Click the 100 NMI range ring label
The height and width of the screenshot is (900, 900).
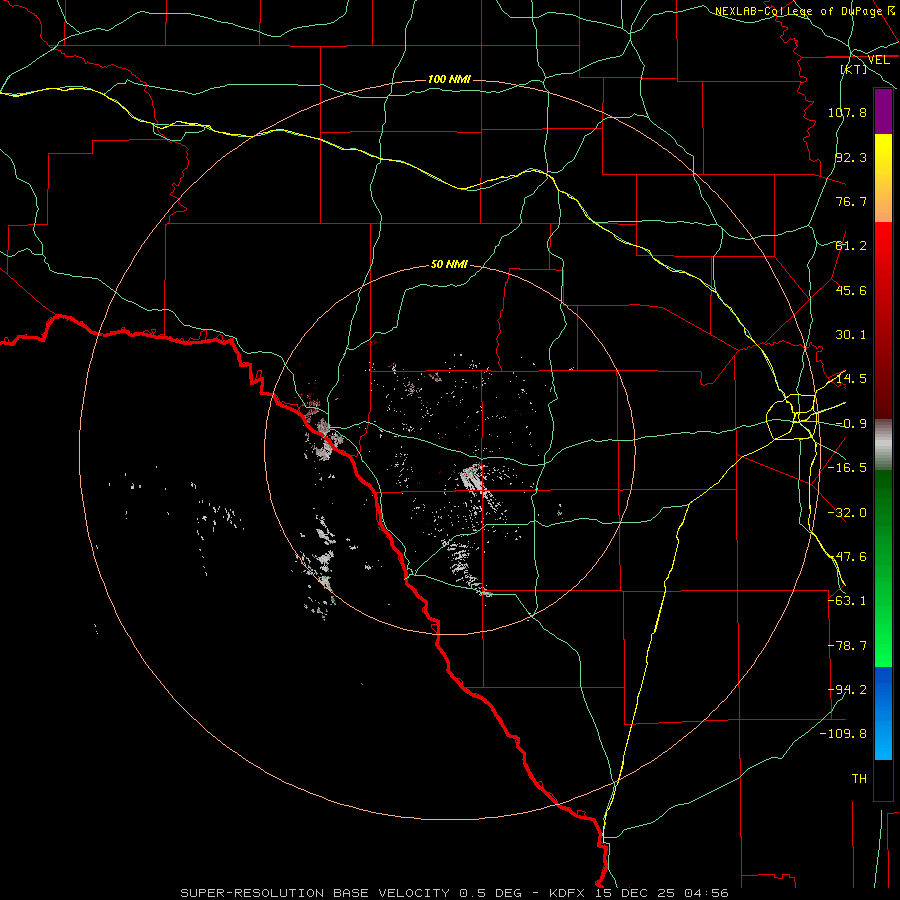click(449, 79)
